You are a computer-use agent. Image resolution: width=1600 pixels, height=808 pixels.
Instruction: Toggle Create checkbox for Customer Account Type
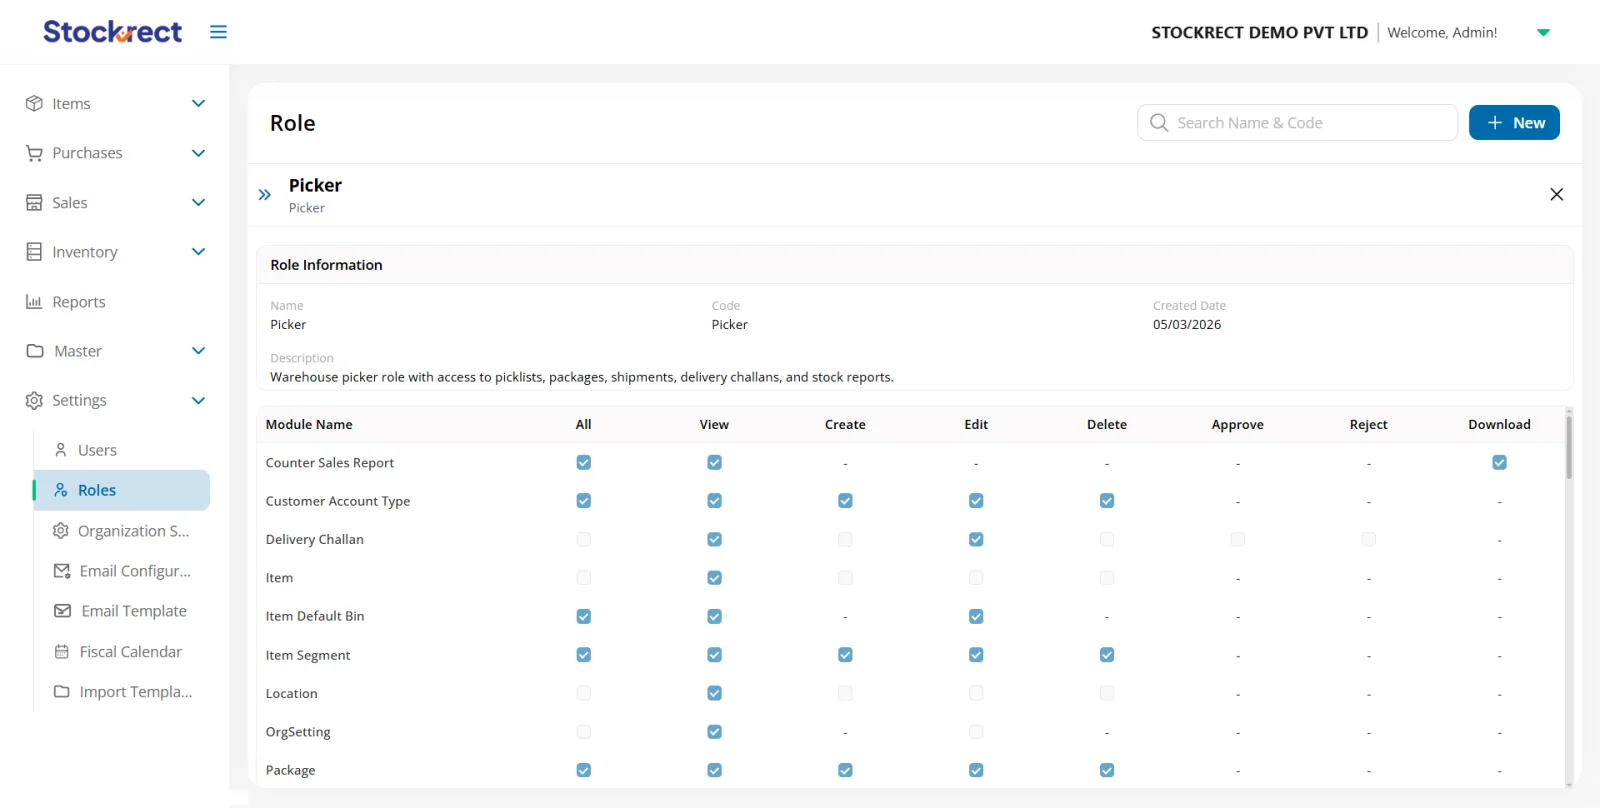pyautogui.click(x=845, y=501)
